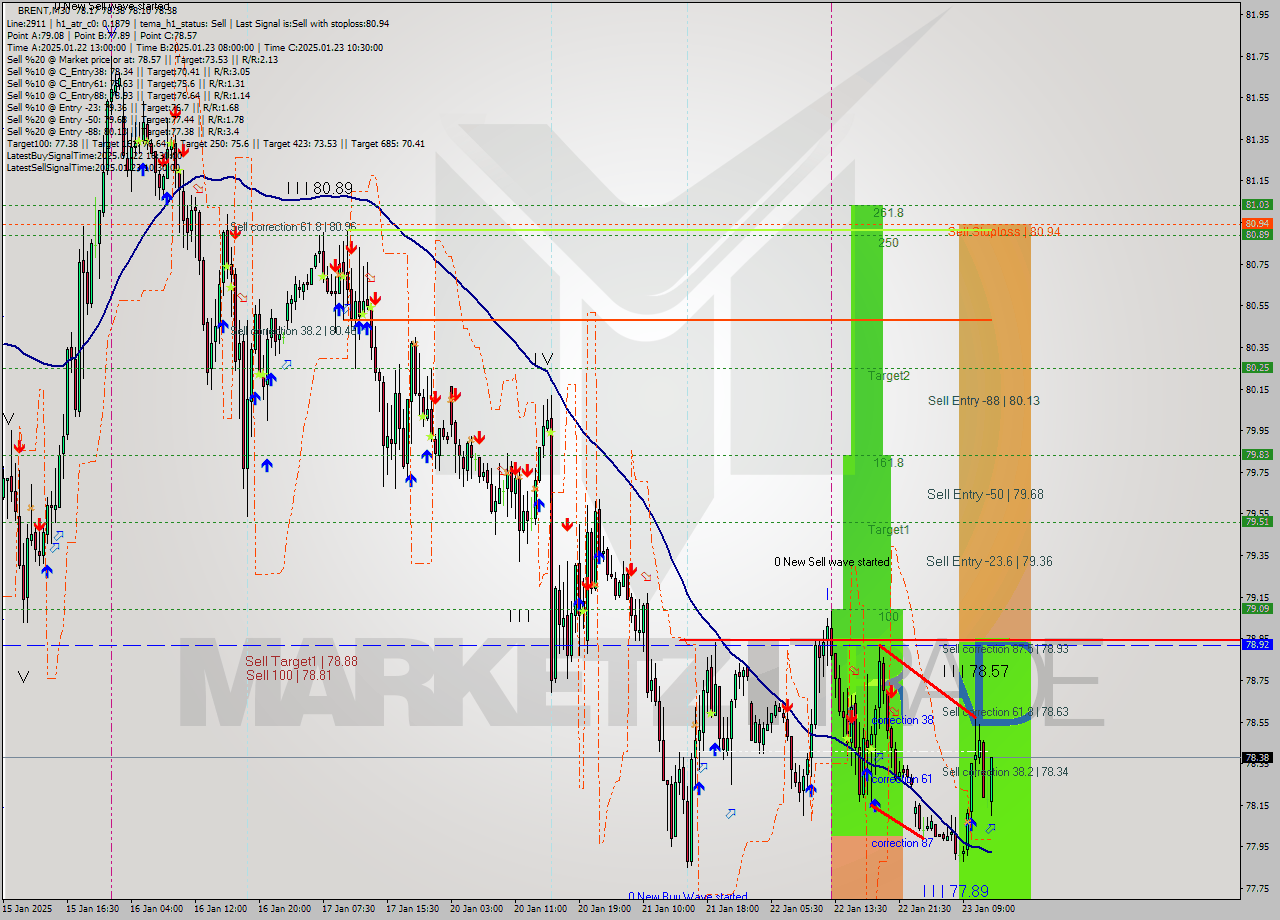Viewport: 1280px width, 920px height.
Task: Select the '21 Jan 18:00' time axis label
Action: pos(733,909)
